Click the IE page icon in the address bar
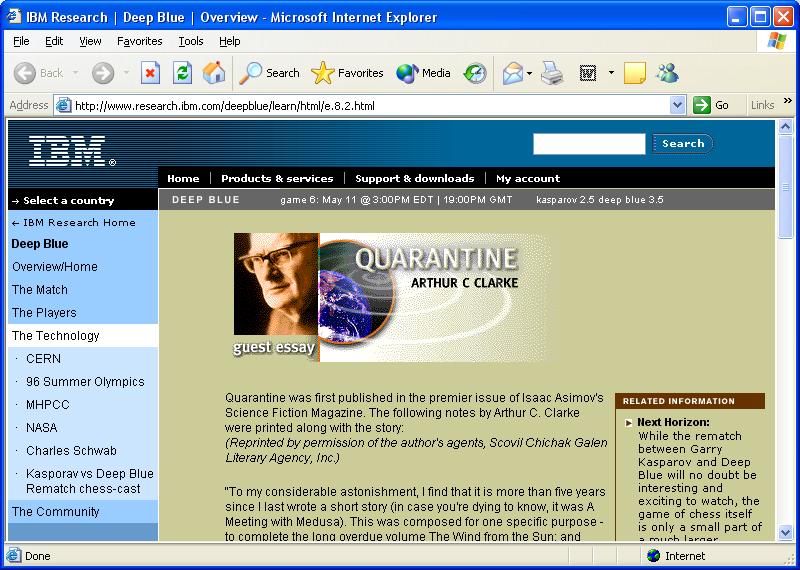Image resolution: width=800 pixels, height=570 pixels. (63, 105)
